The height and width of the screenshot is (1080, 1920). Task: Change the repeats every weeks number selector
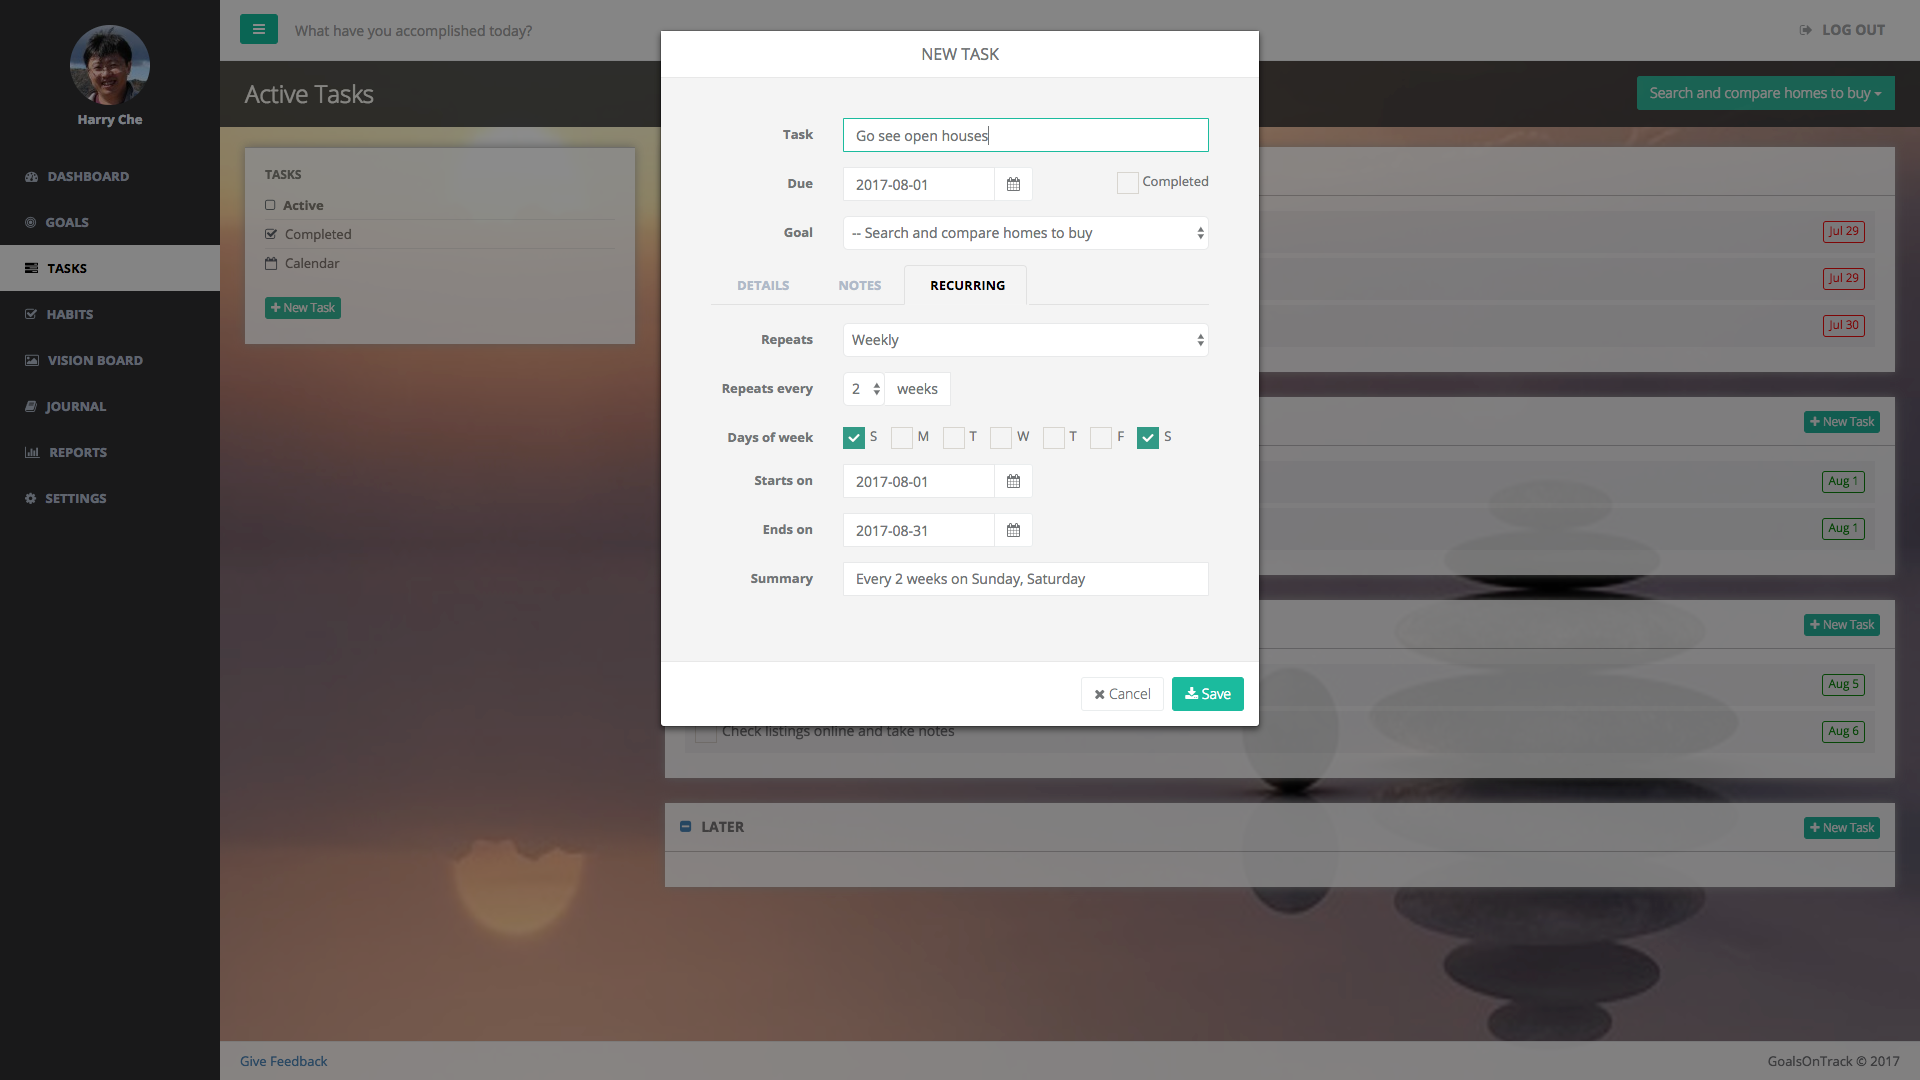coord(864,389)
